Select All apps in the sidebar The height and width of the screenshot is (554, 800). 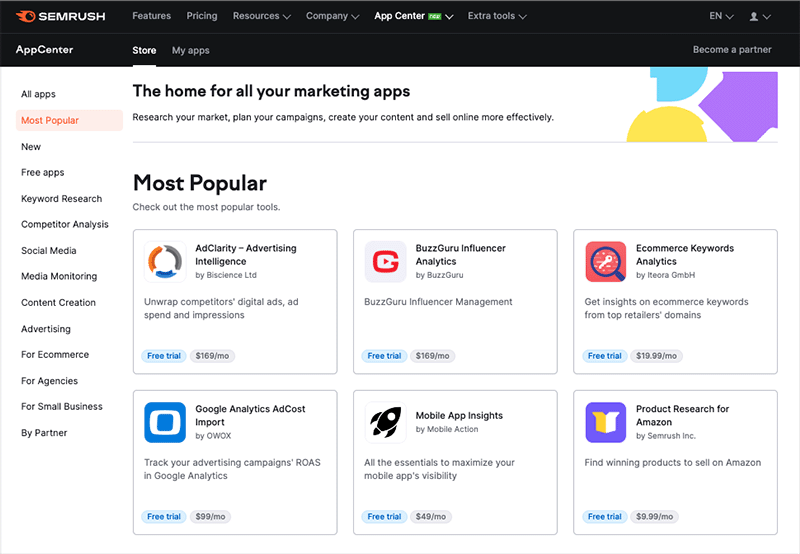coord(38,94)
